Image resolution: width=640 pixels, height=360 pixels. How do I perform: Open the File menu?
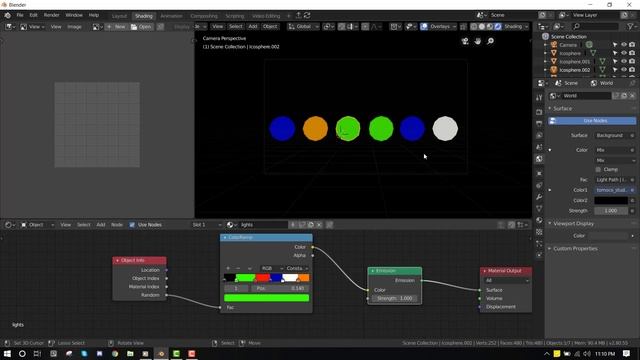[20, 15]
